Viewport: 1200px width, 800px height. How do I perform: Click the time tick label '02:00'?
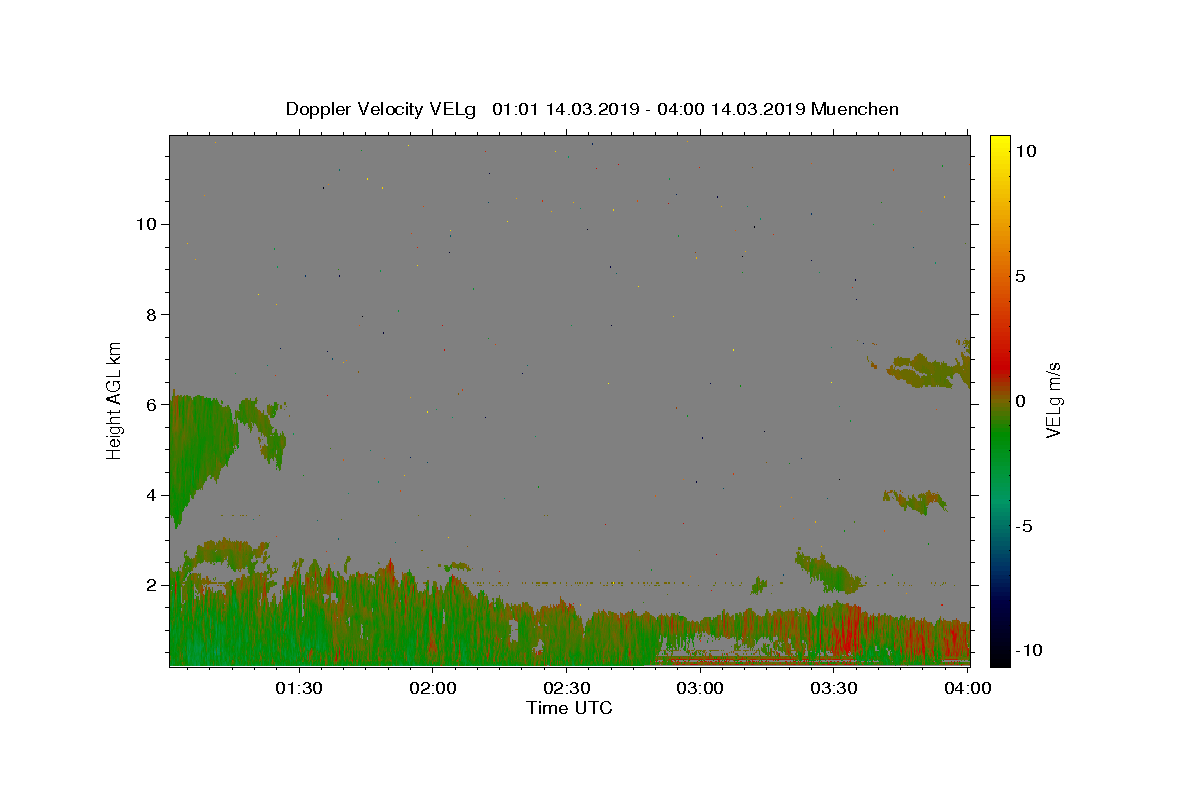click(x=433, y=689)
